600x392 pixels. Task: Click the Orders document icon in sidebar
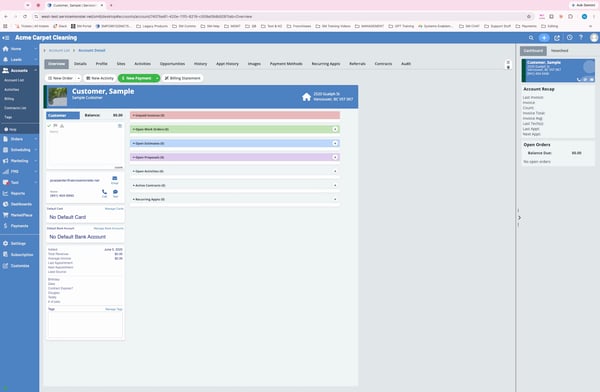pos(5,139)
